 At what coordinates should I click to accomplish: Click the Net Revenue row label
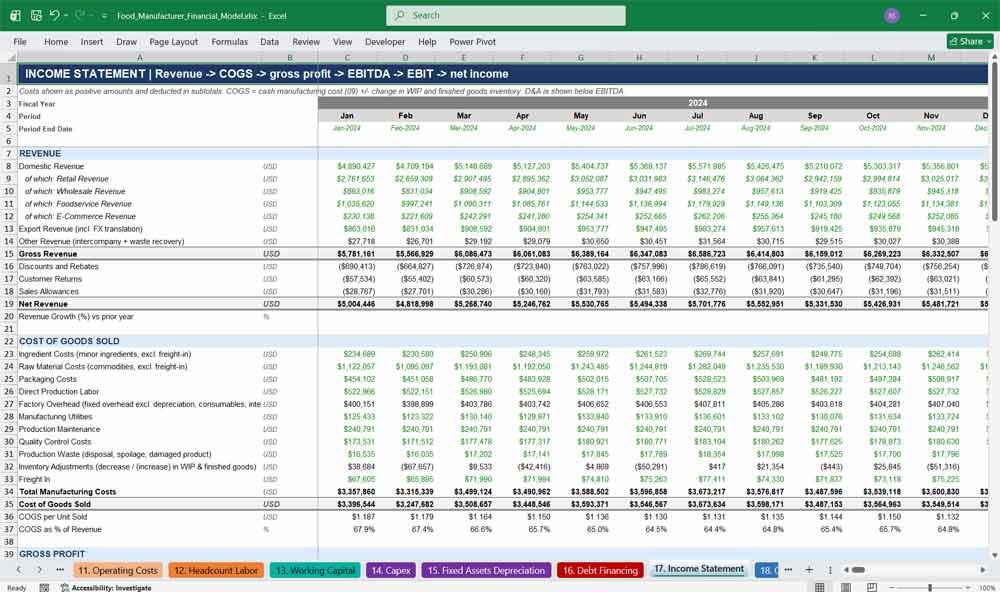click(43, 304)
